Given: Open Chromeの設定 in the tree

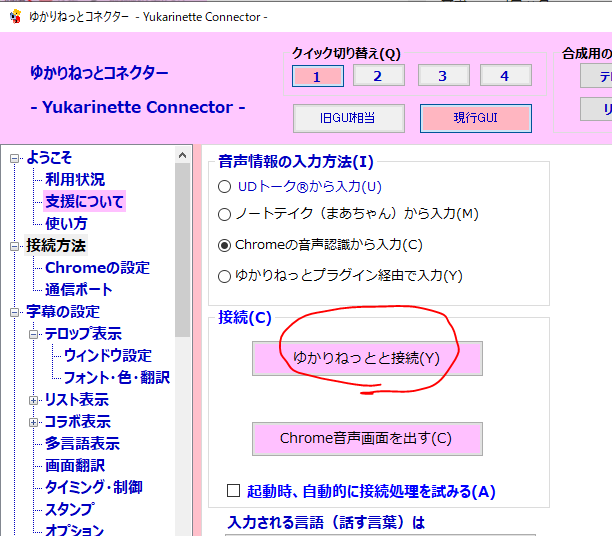Looking at the screenshot, I should coord(97,268).
